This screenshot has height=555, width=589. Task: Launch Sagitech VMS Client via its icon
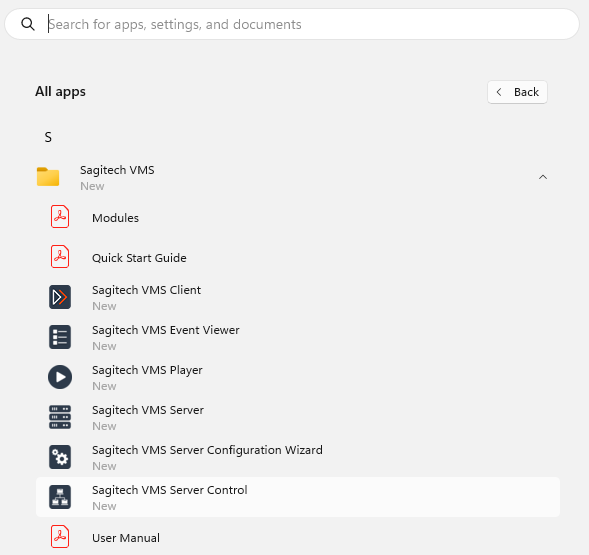60,297
